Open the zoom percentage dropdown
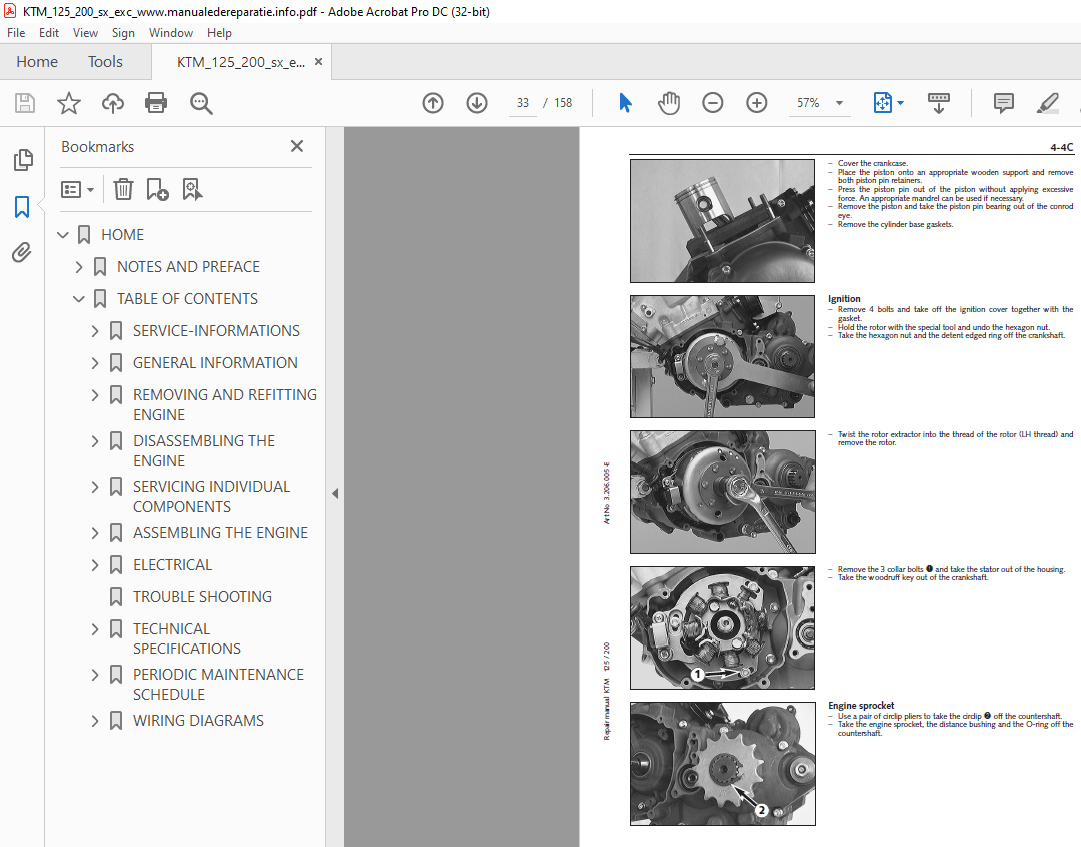Viewport: 1081px width, 847px height. (840, 102)
